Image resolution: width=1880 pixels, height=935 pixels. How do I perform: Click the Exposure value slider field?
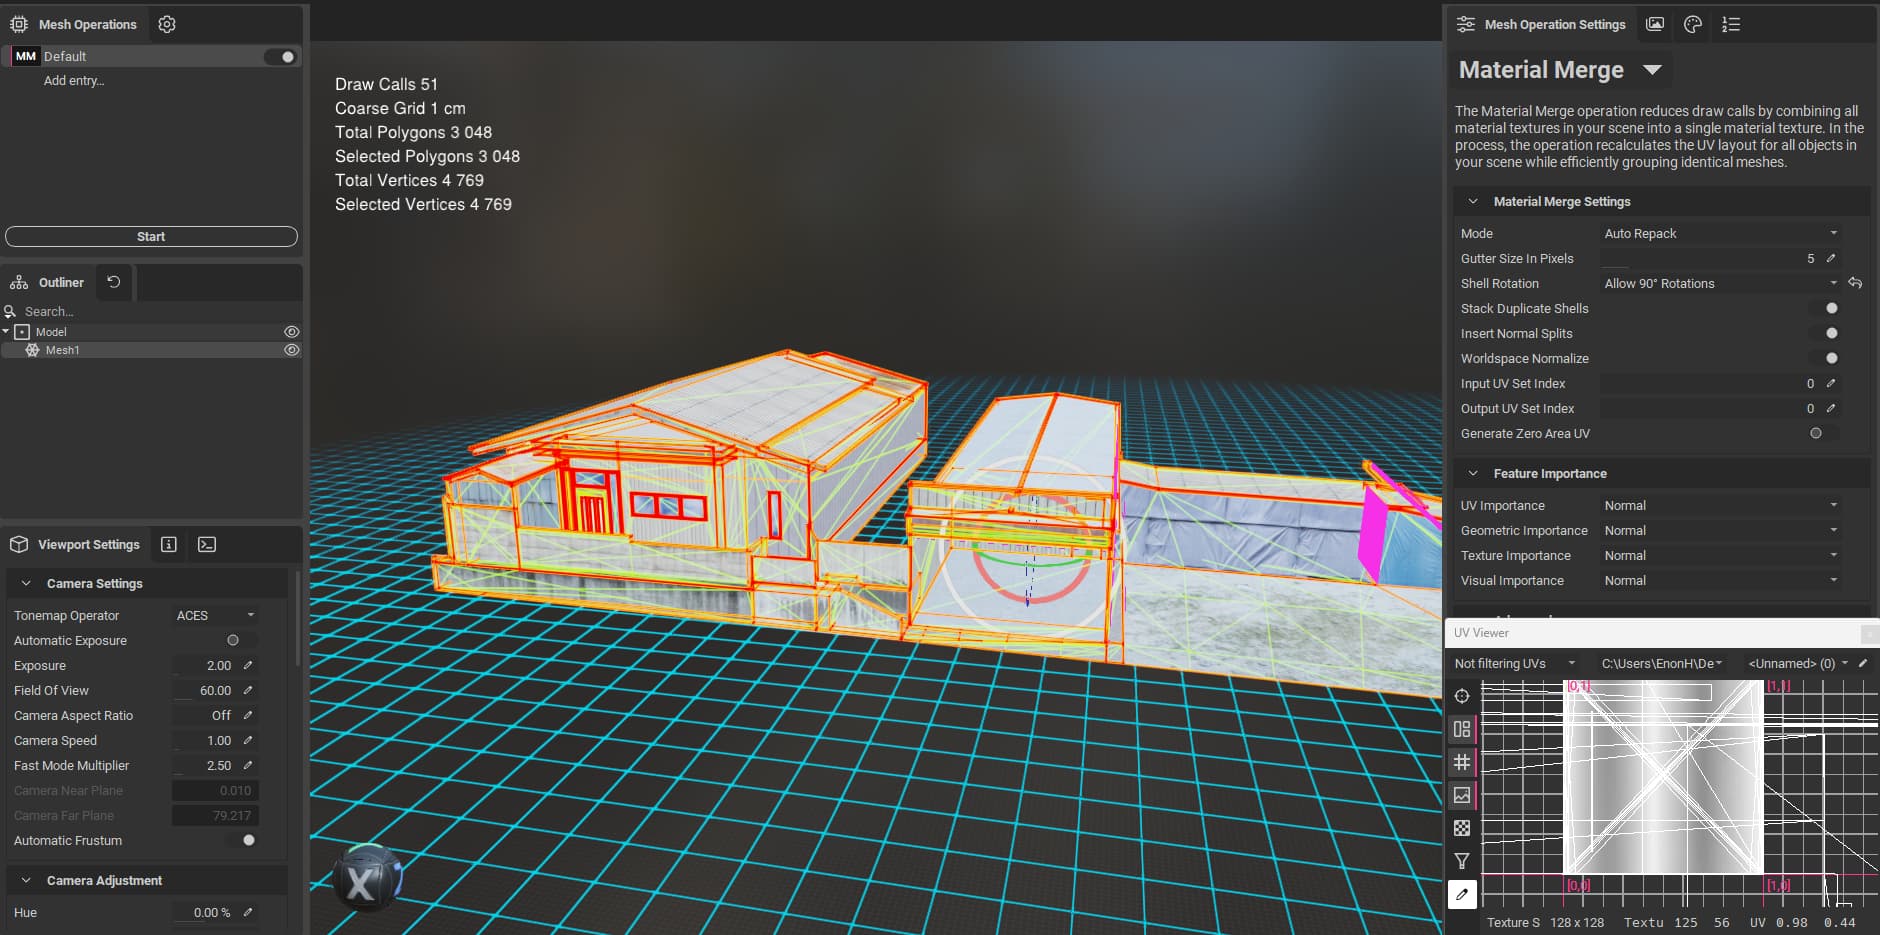[x=206, y=665]
